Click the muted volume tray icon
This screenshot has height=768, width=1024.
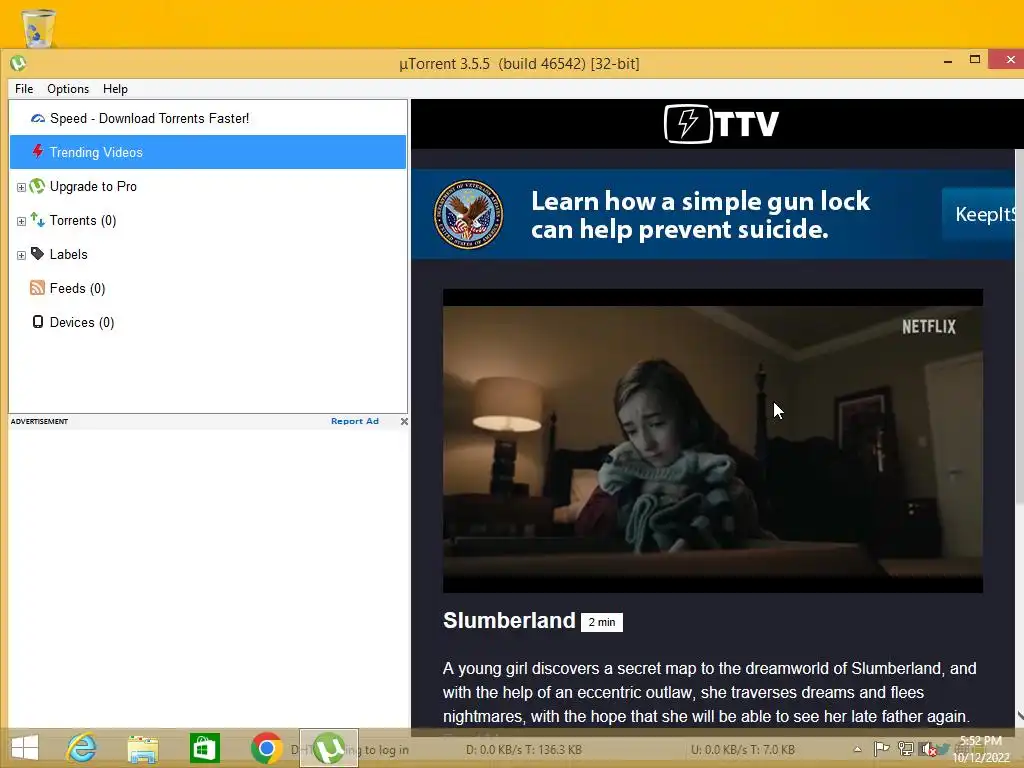[928, 749]
